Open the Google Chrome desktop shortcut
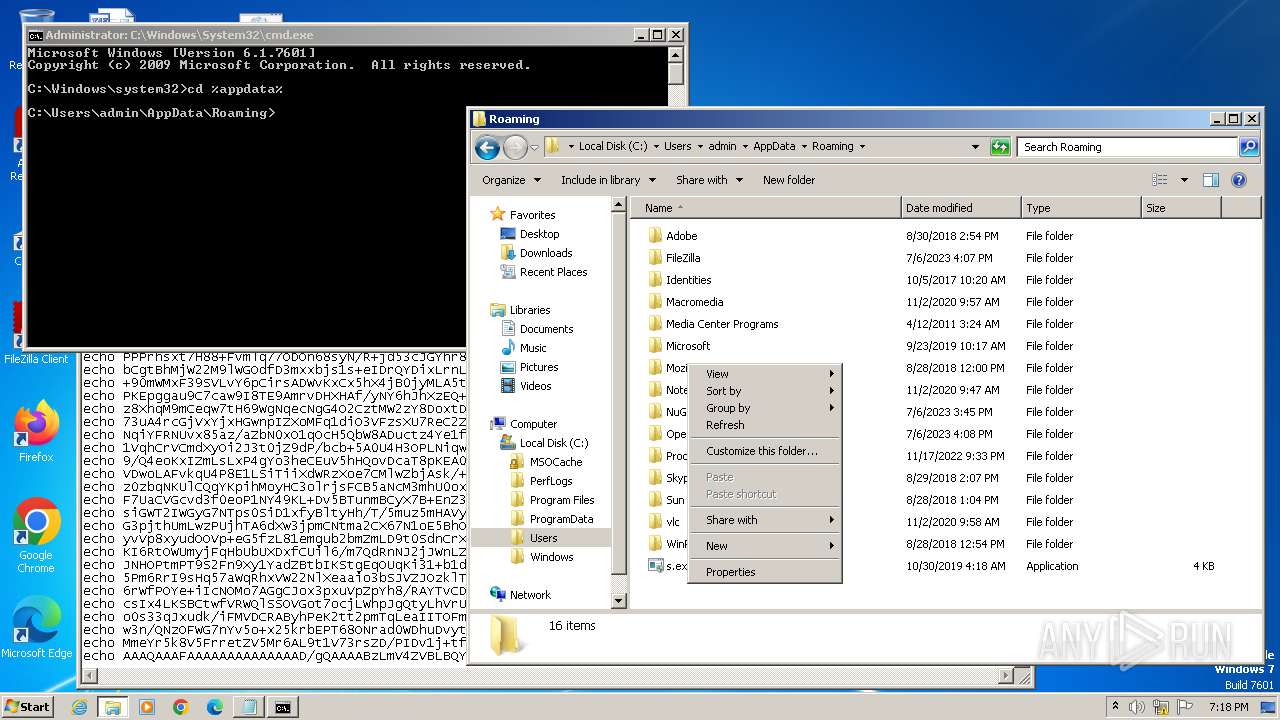 point(36,535)
